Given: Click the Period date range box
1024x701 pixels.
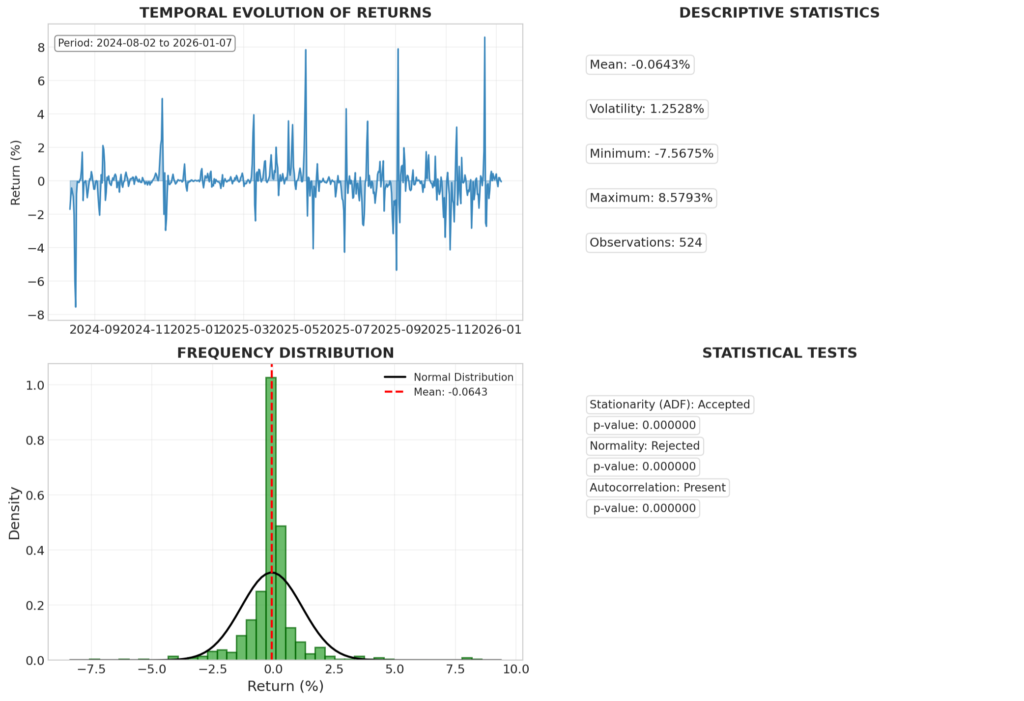Looking at the screenshot, I should point(145,45).
